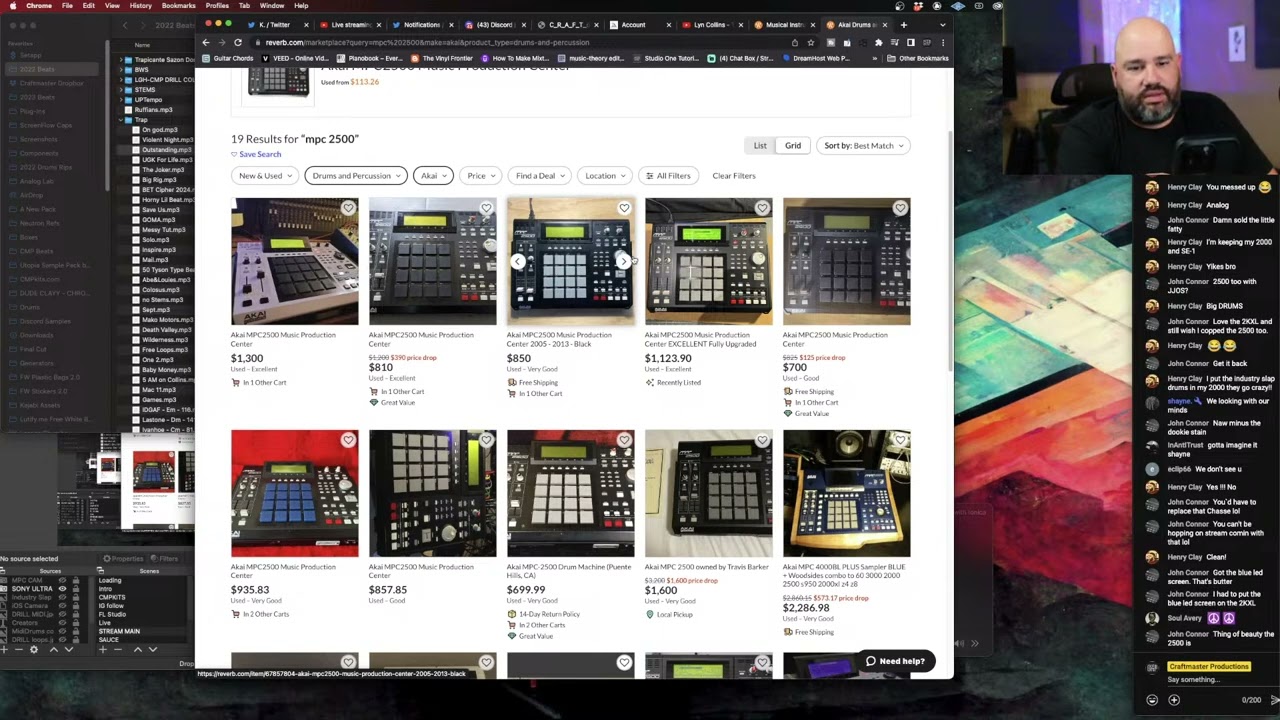Toggle lock on SONY ULTRA source
The image size is (1280, 720).
(77, 589)
